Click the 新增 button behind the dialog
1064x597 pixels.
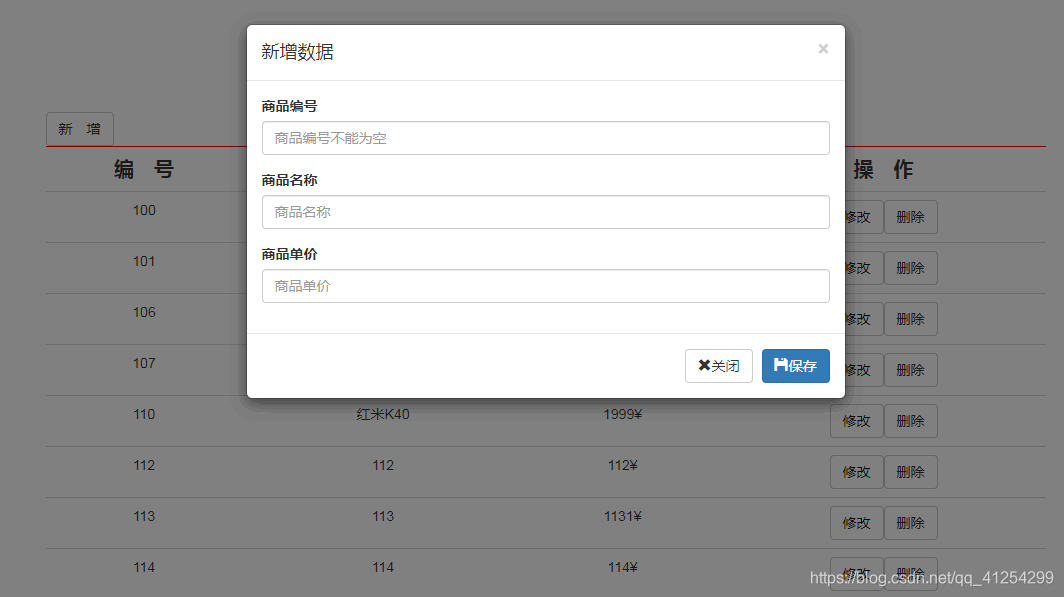click(x=79, y=129)
